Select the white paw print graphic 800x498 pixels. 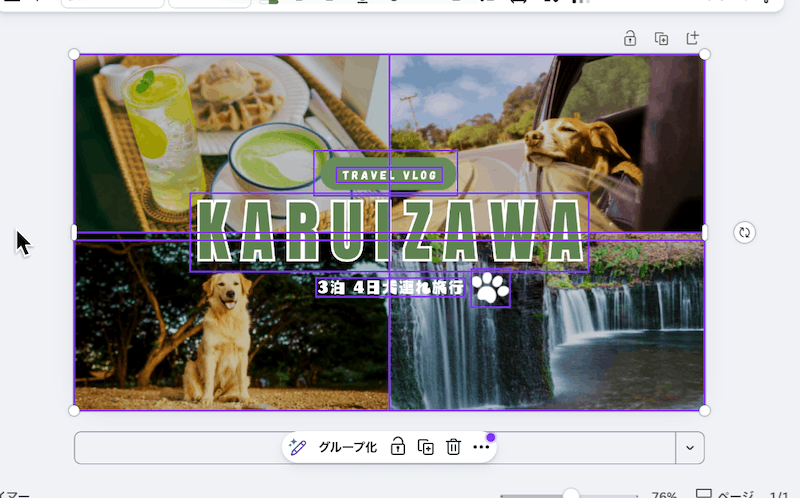490,288
